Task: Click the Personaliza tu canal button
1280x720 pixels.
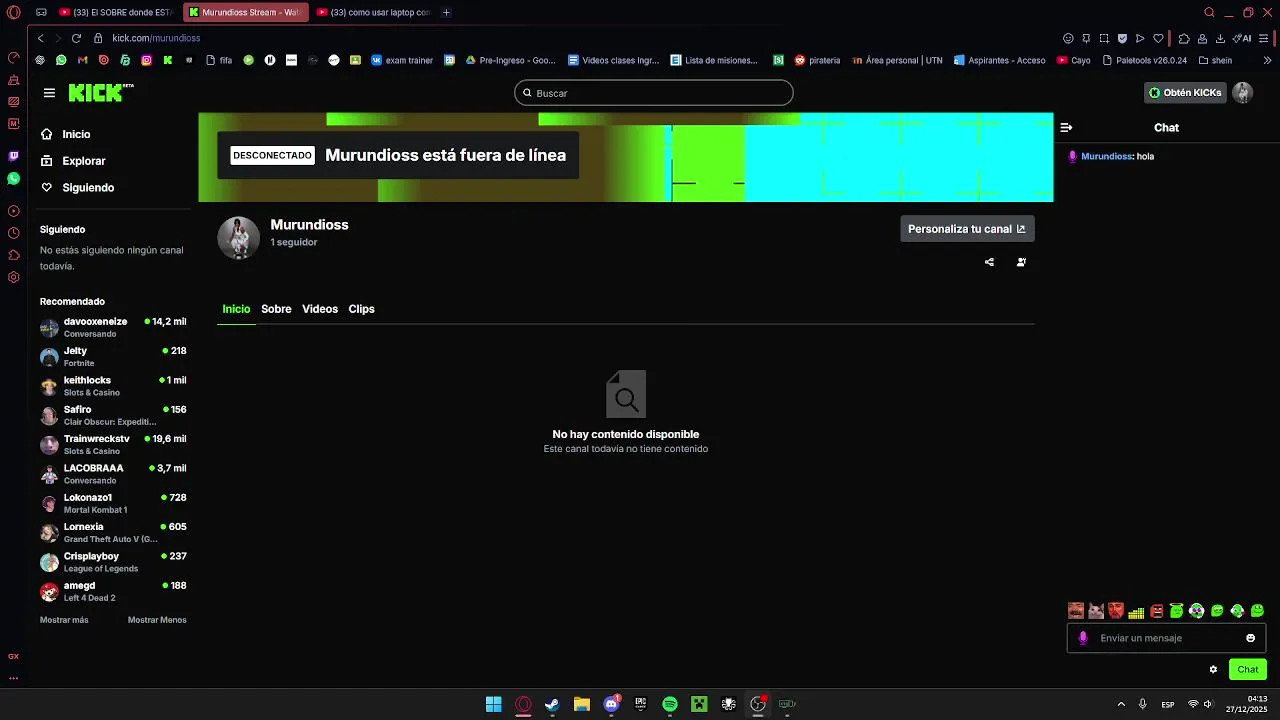Action: [x=967, y=229]
